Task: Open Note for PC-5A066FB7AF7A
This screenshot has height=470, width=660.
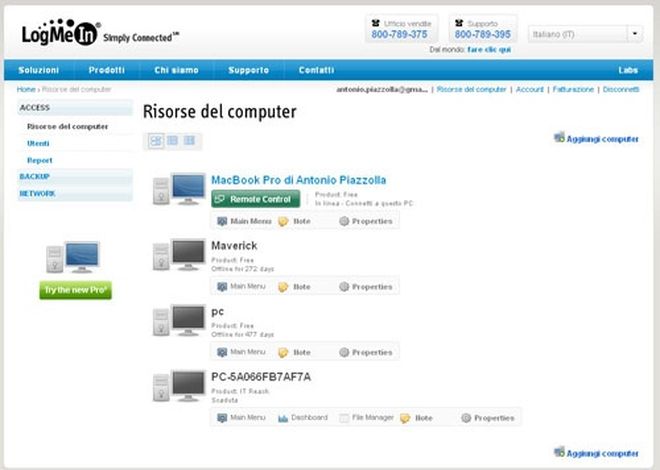Action: (416, 418)
